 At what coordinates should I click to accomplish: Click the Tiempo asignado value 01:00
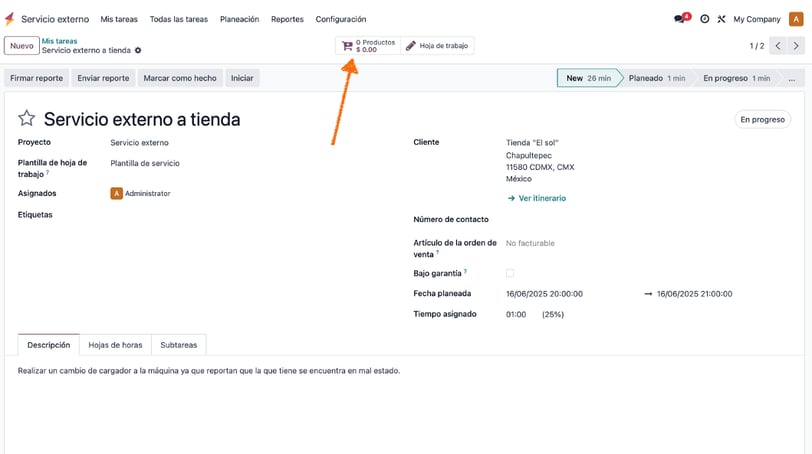point(516,314)
